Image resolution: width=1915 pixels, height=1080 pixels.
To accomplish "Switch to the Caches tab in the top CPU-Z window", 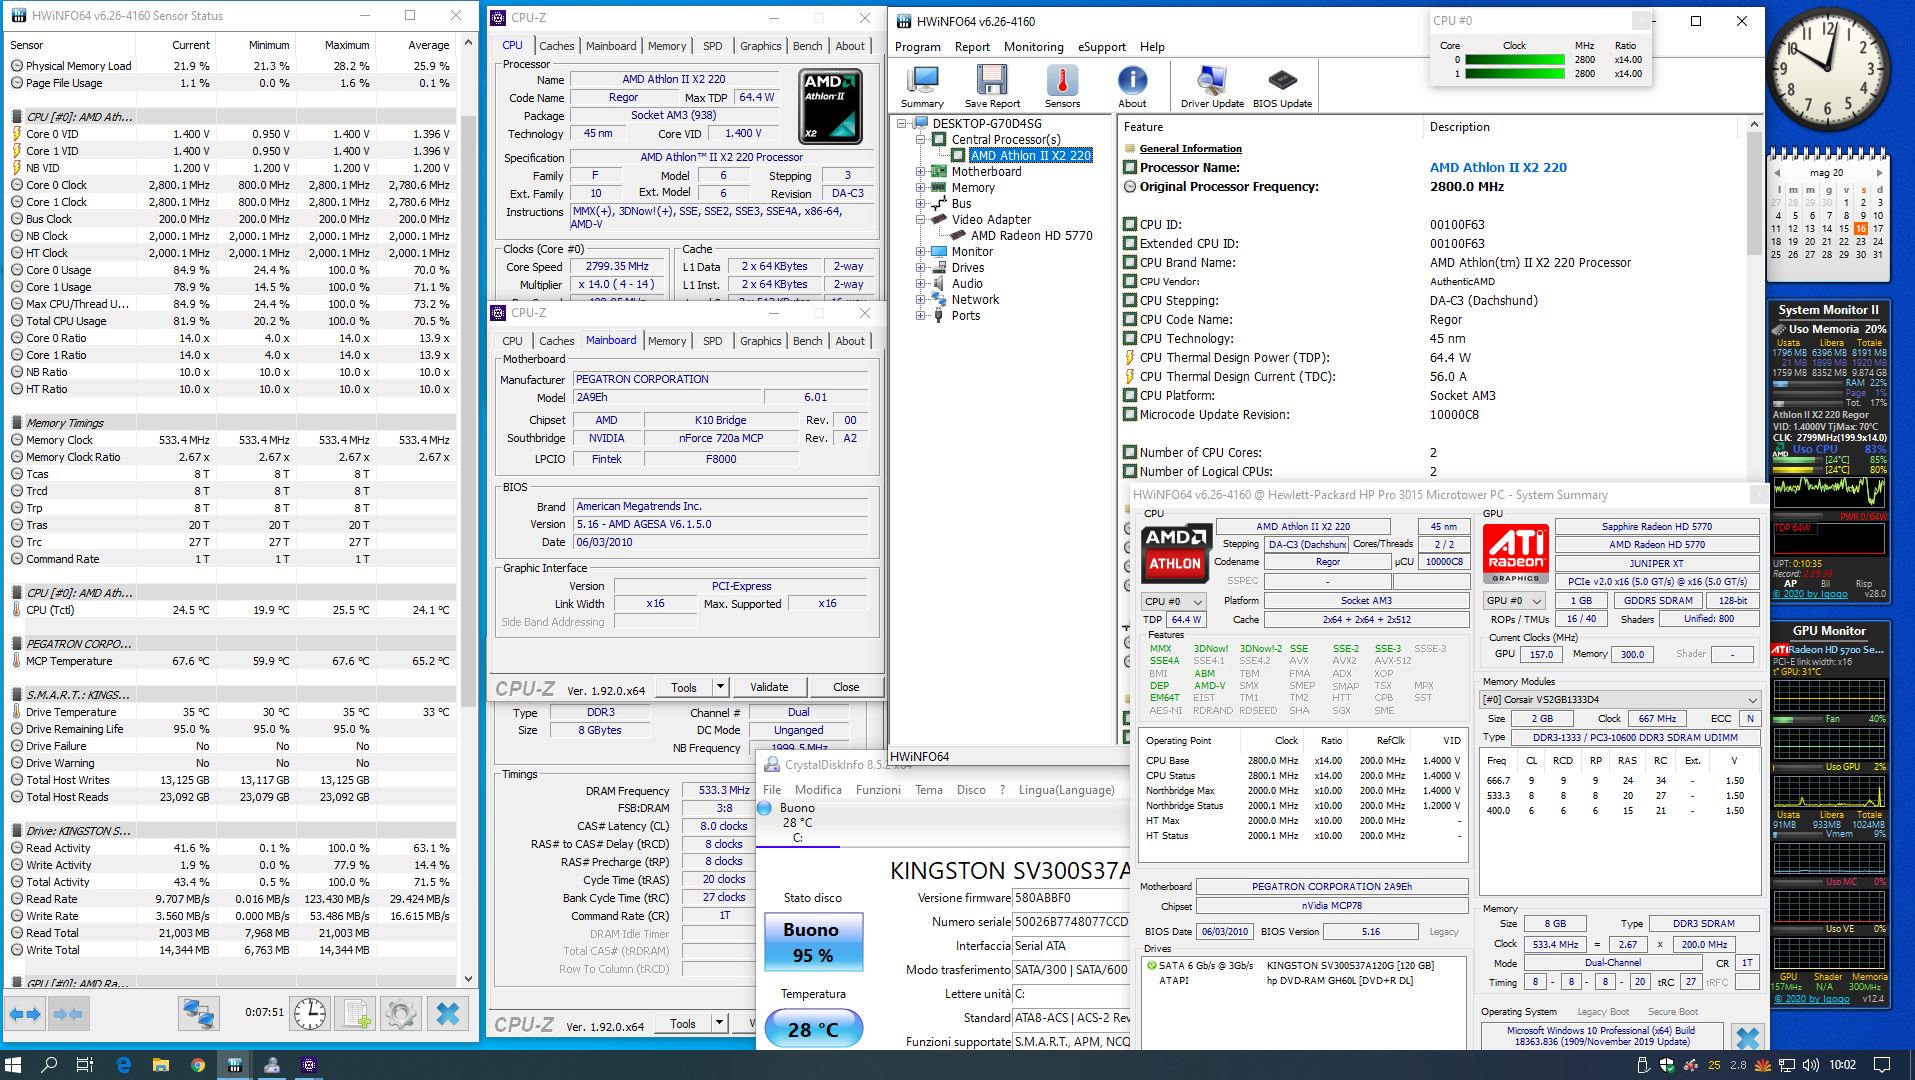I will coord(556,46).
